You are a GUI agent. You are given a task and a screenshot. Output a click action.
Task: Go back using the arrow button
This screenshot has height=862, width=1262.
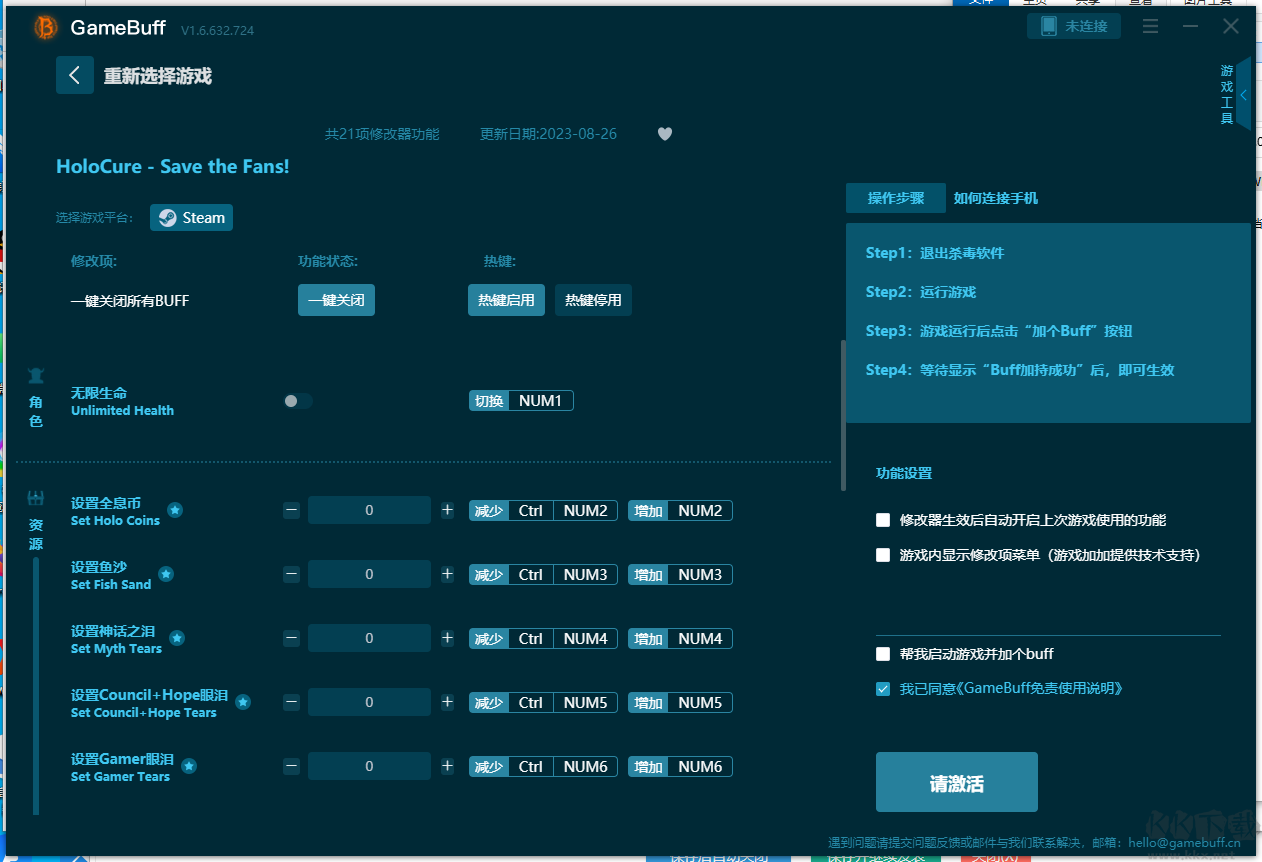pyautogui.click(x=75, y=76)
